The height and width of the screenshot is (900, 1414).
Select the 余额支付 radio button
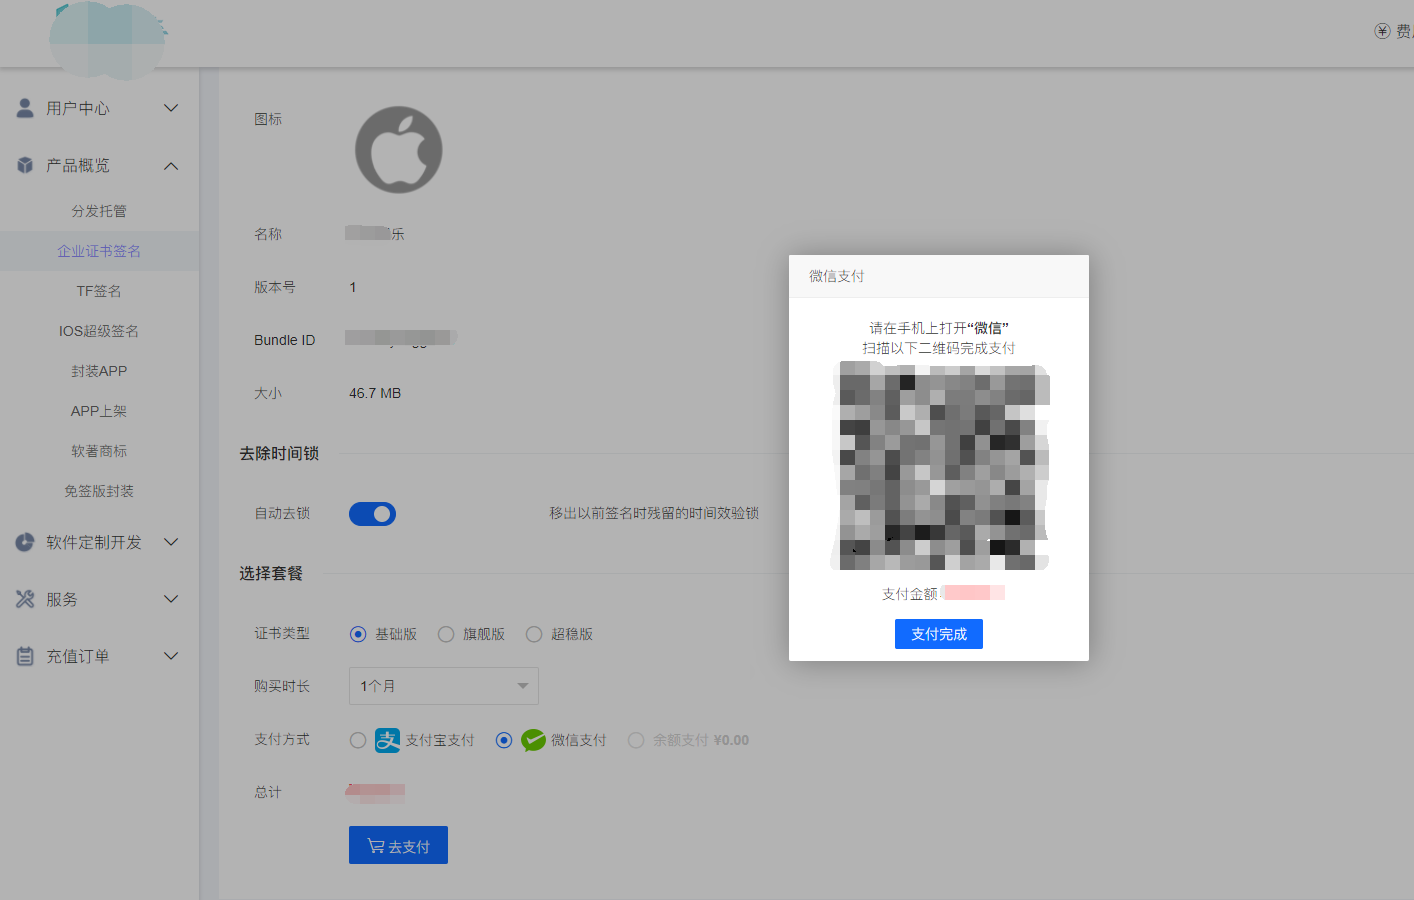(636, 740)
